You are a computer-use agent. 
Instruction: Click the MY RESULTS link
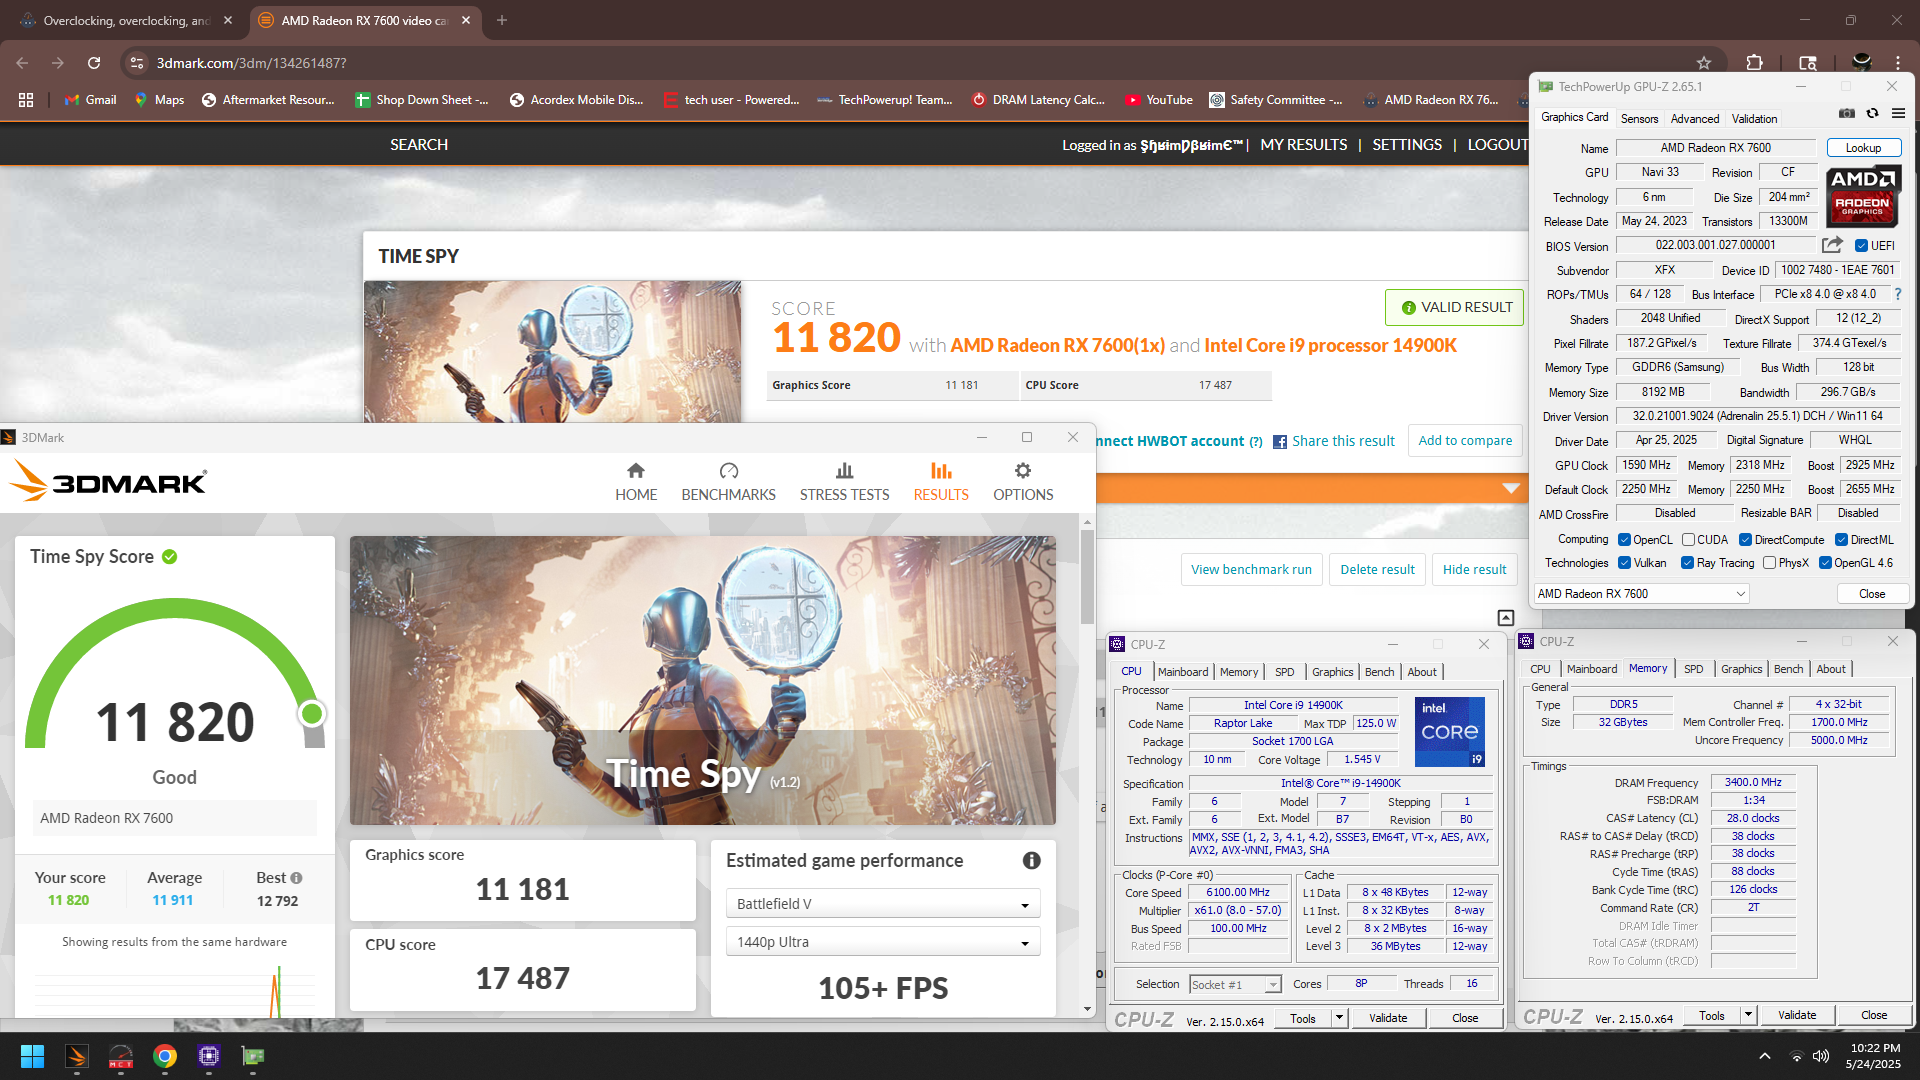tap(1303, 145)
